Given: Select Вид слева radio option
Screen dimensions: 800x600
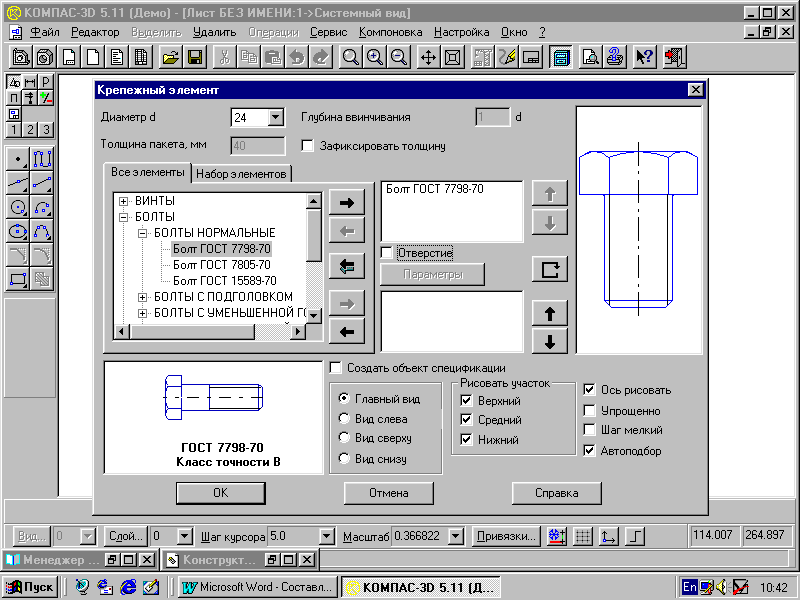Looking at the screenshot, I should 344,418.
